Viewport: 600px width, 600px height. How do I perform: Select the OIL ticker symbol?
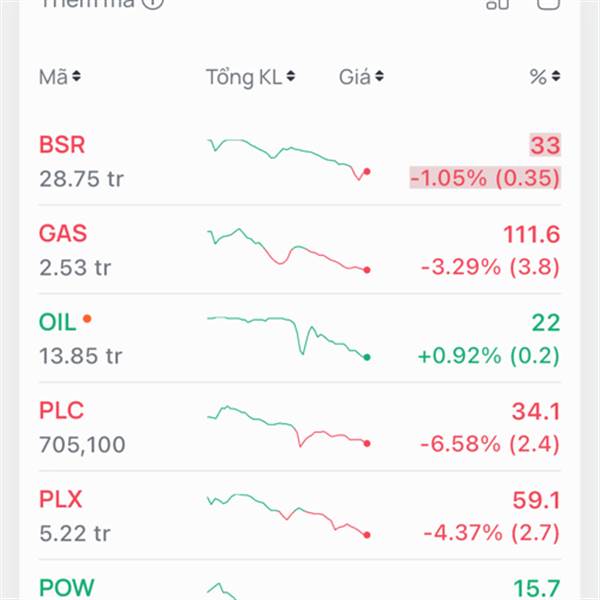tap(56, 322)
